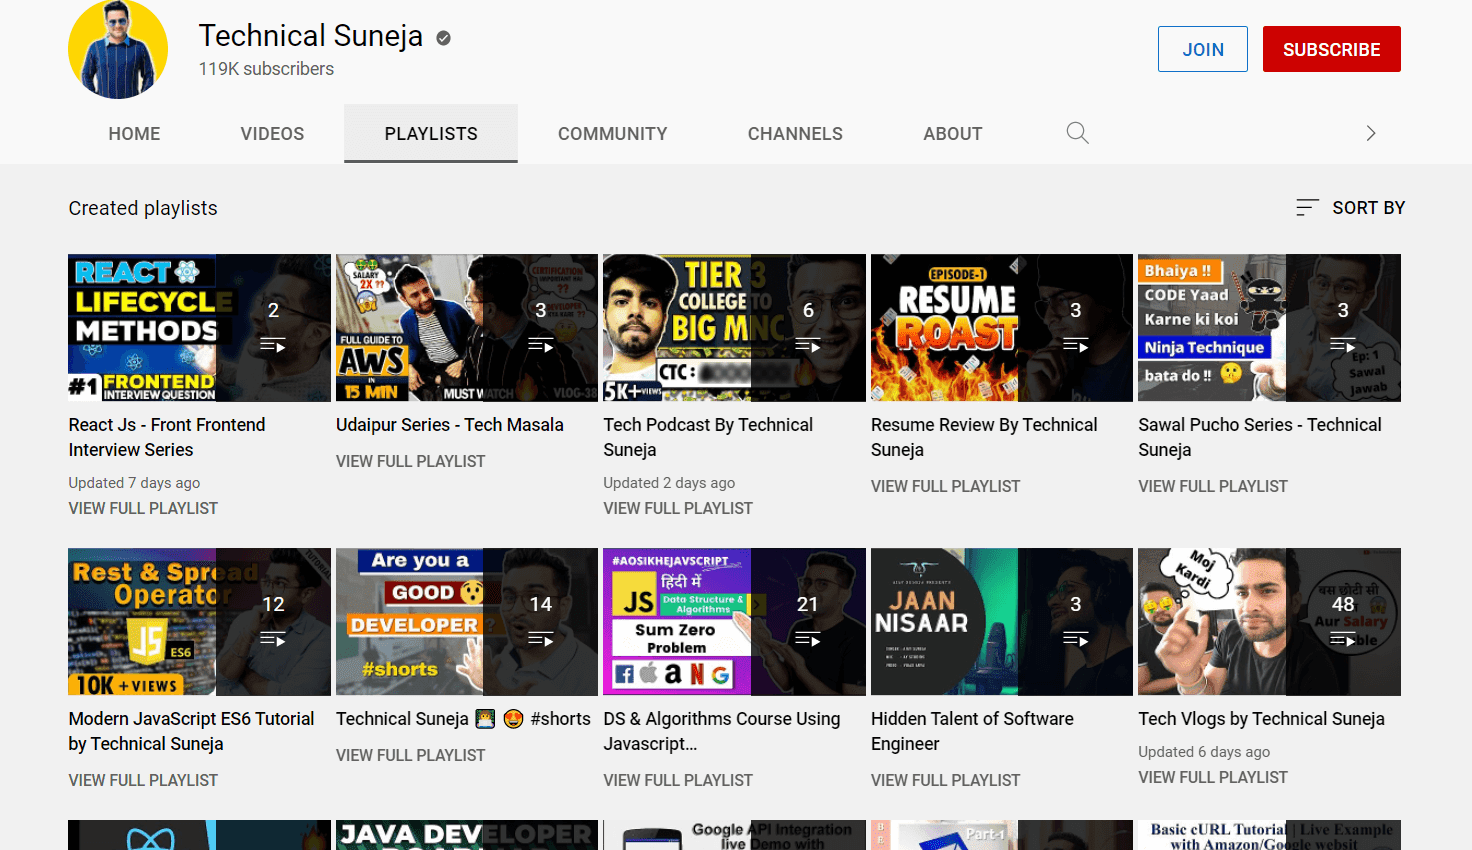
Task: Click the Created playlists heading
Action: coord(143,208)
